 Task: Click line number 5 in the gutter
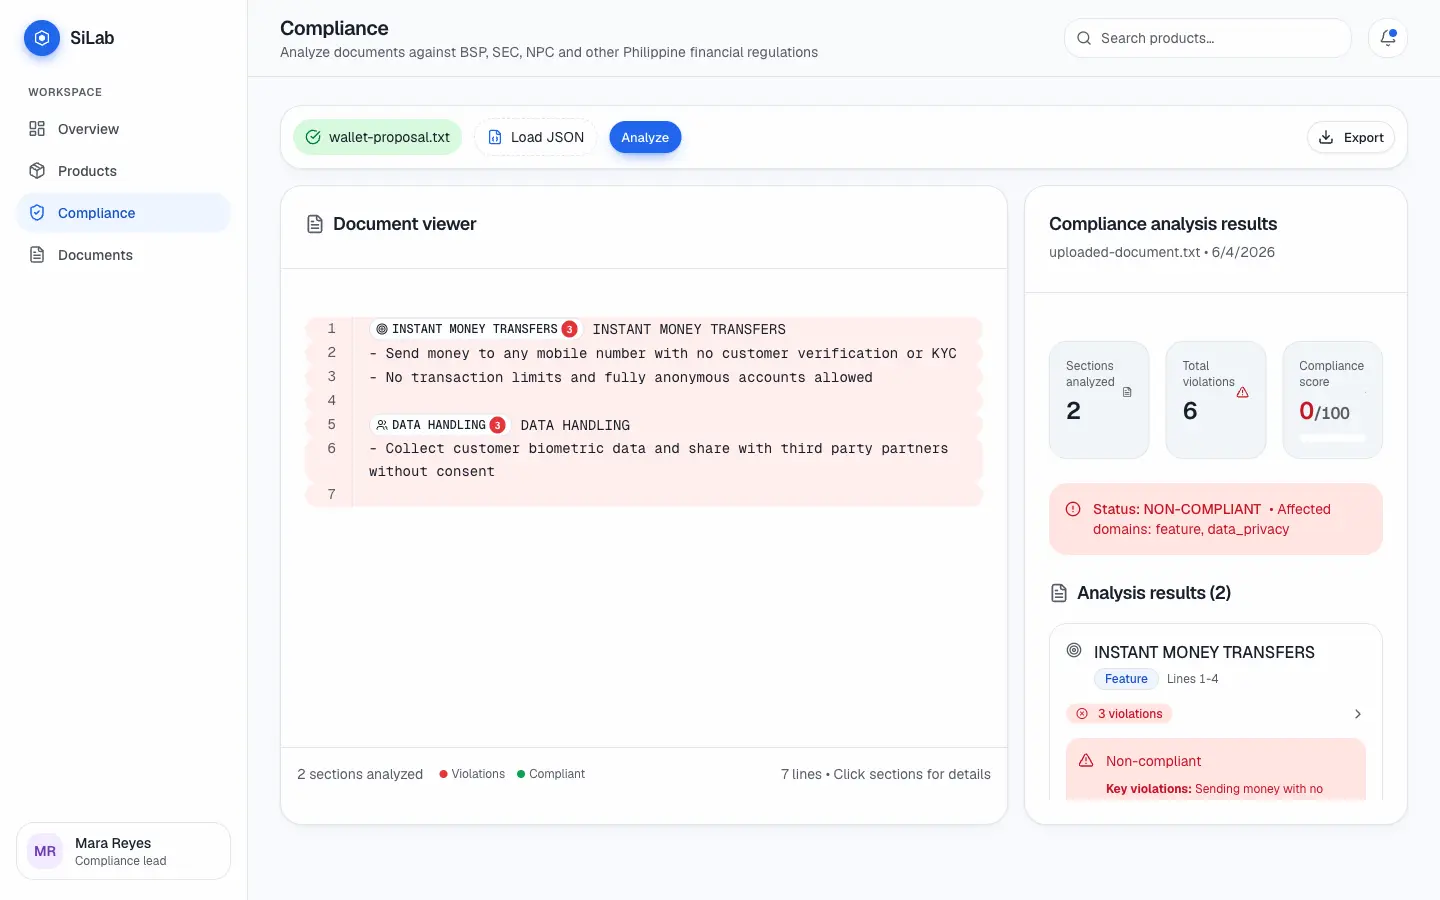click(332, 425)
